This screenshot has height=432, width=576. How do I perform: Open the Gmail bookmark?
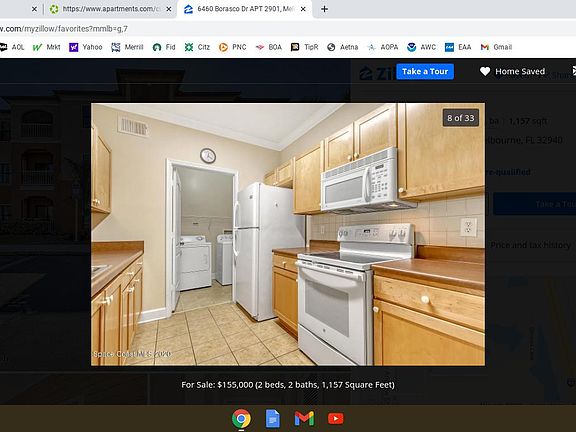(496, 47)
